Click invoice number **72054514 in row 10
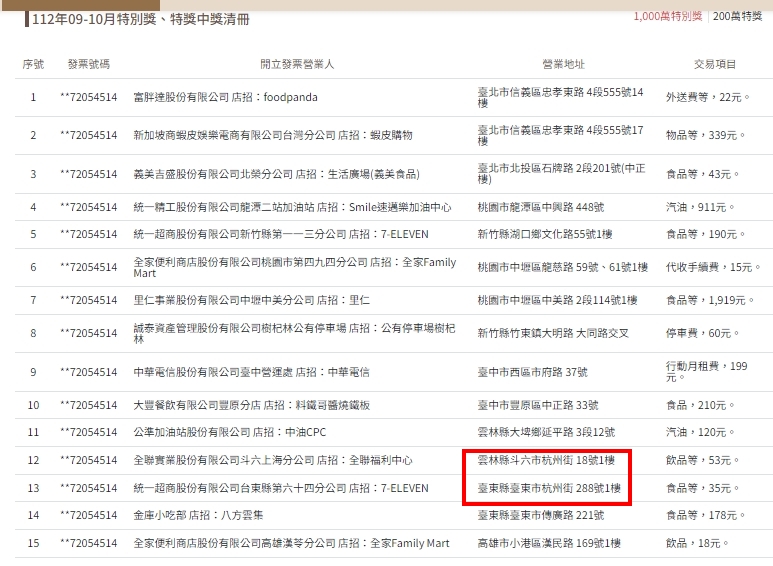 89,405
